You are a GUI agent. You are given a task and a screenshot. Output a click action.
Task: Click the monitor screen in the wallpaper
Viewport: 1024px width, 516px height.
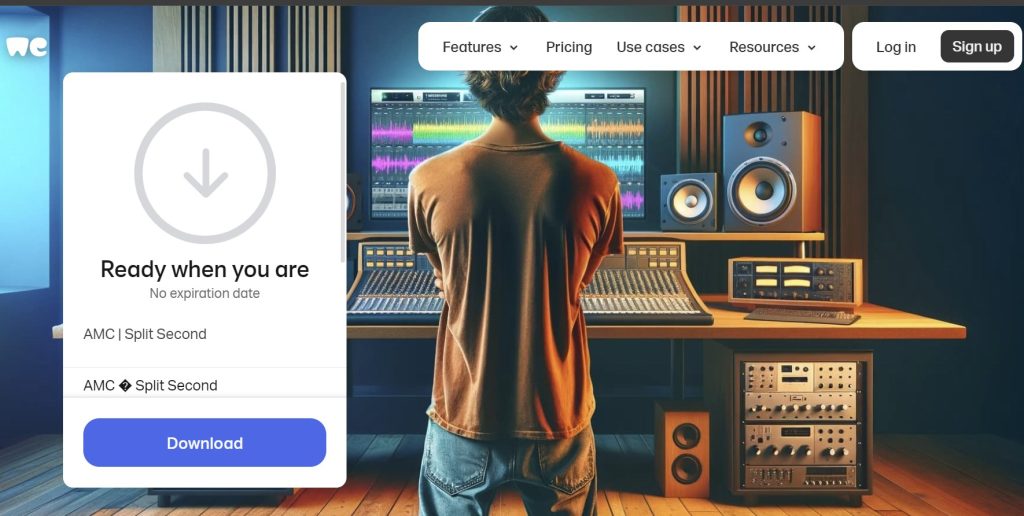point(508,153)
